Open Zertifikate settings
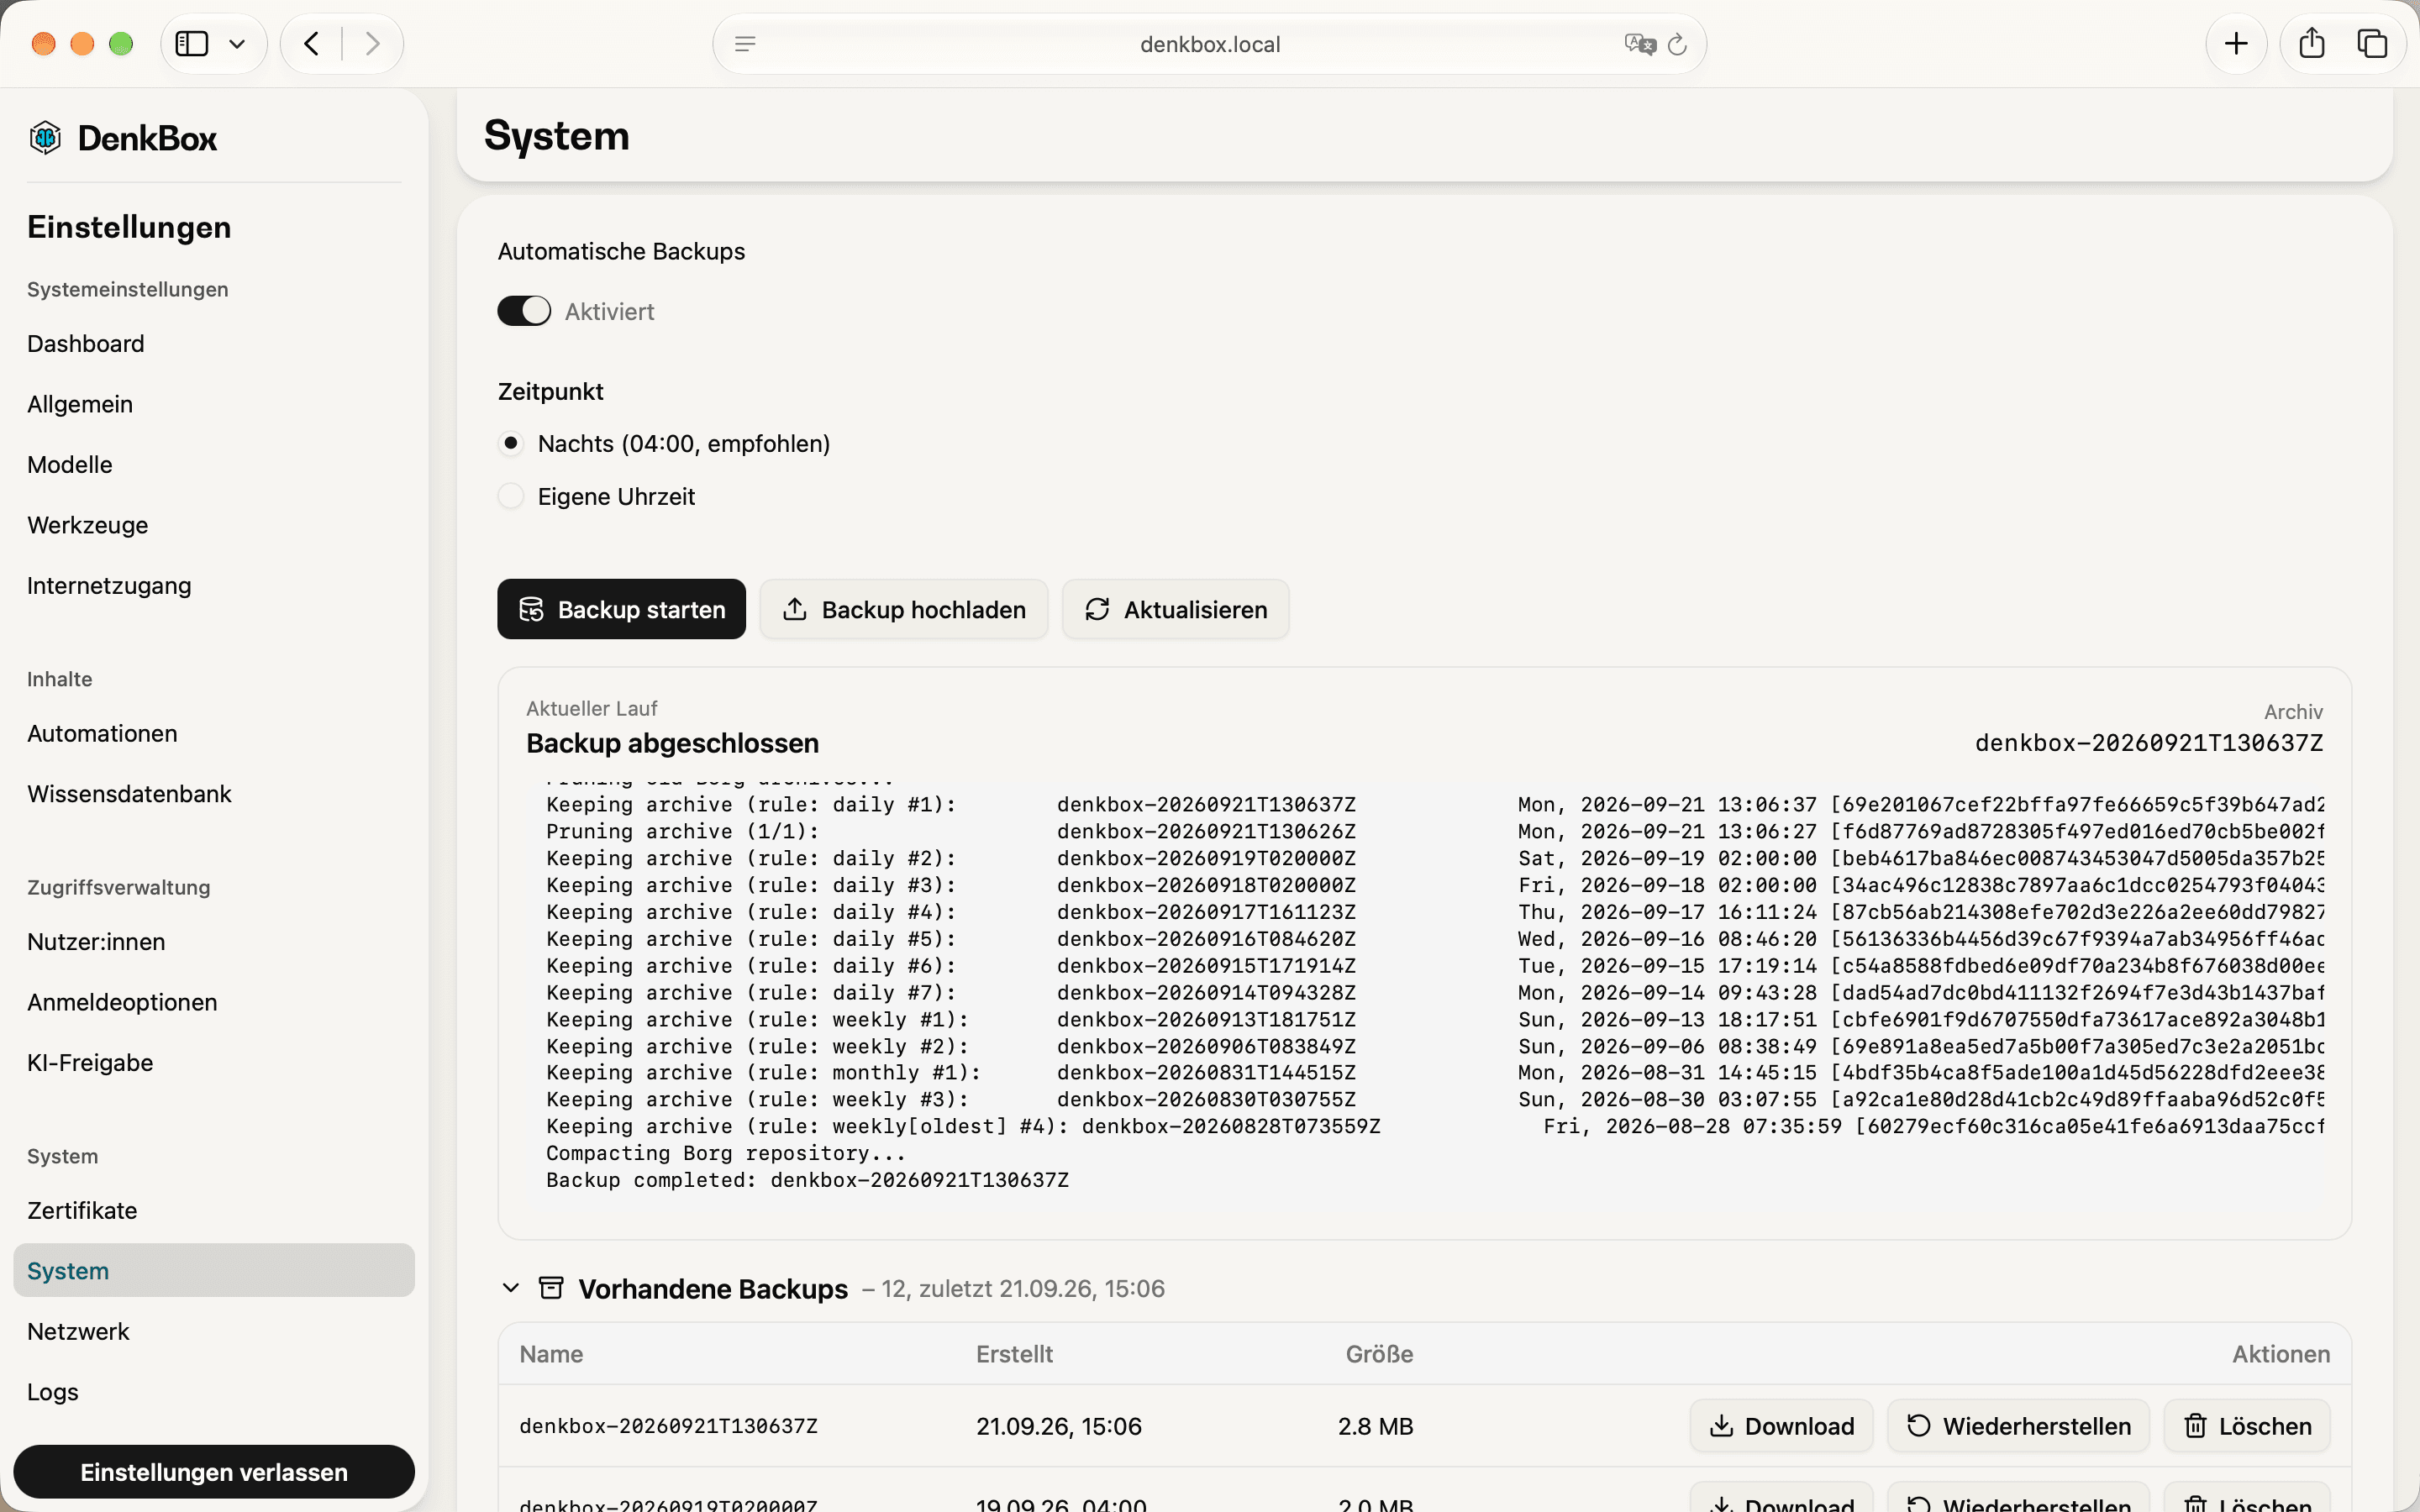This screenshot has width=2420, height=1512. (x=82, y=1210)
